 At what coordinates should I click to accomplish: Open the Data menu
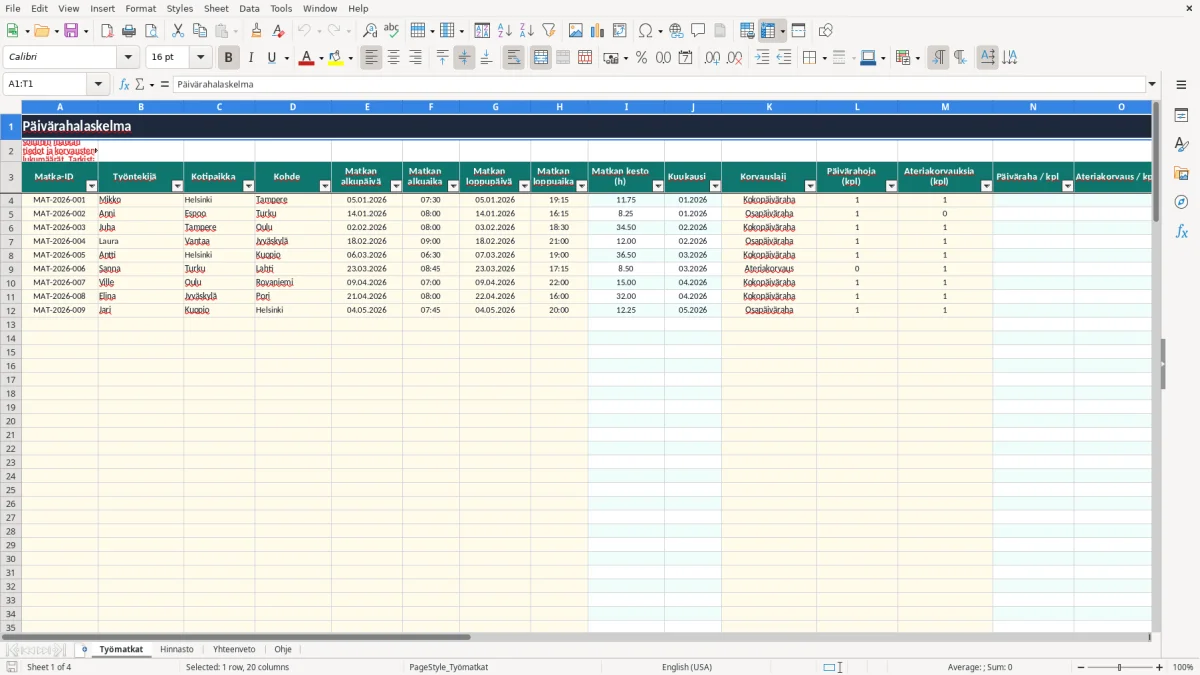tap(249, 8)
